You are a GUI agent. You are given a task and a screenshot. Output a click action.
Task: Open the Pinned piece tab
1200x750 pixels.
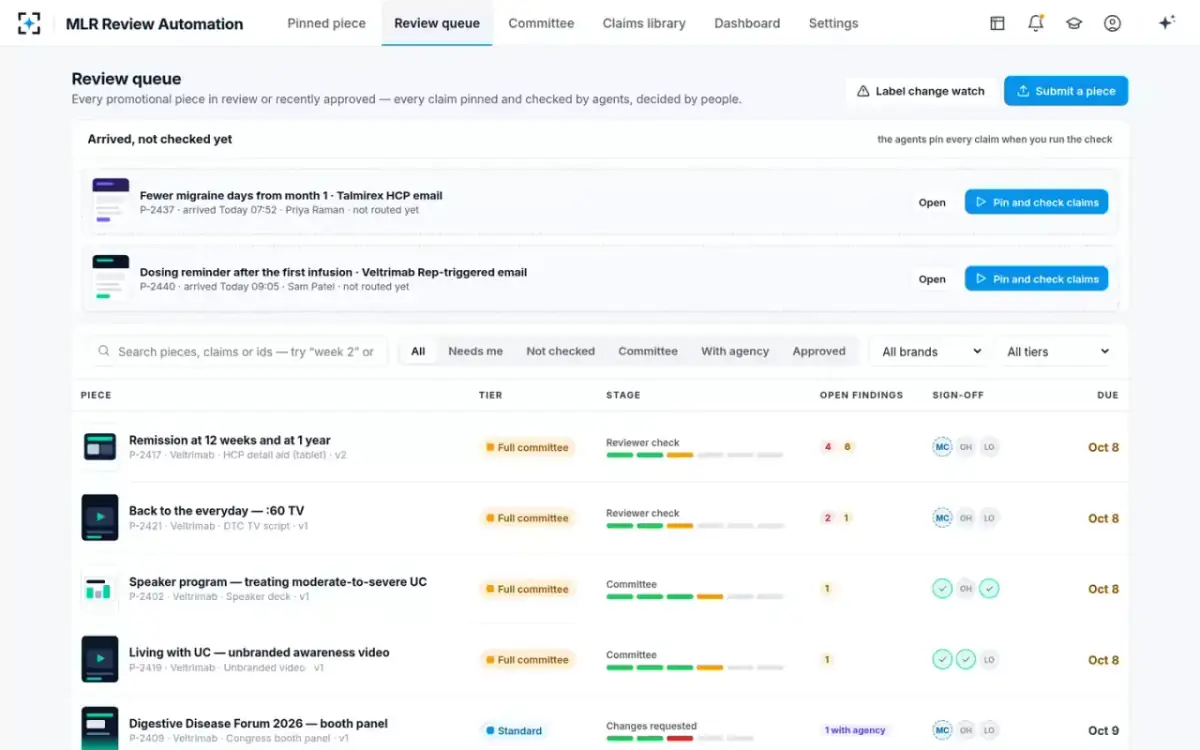click(326, 23)
